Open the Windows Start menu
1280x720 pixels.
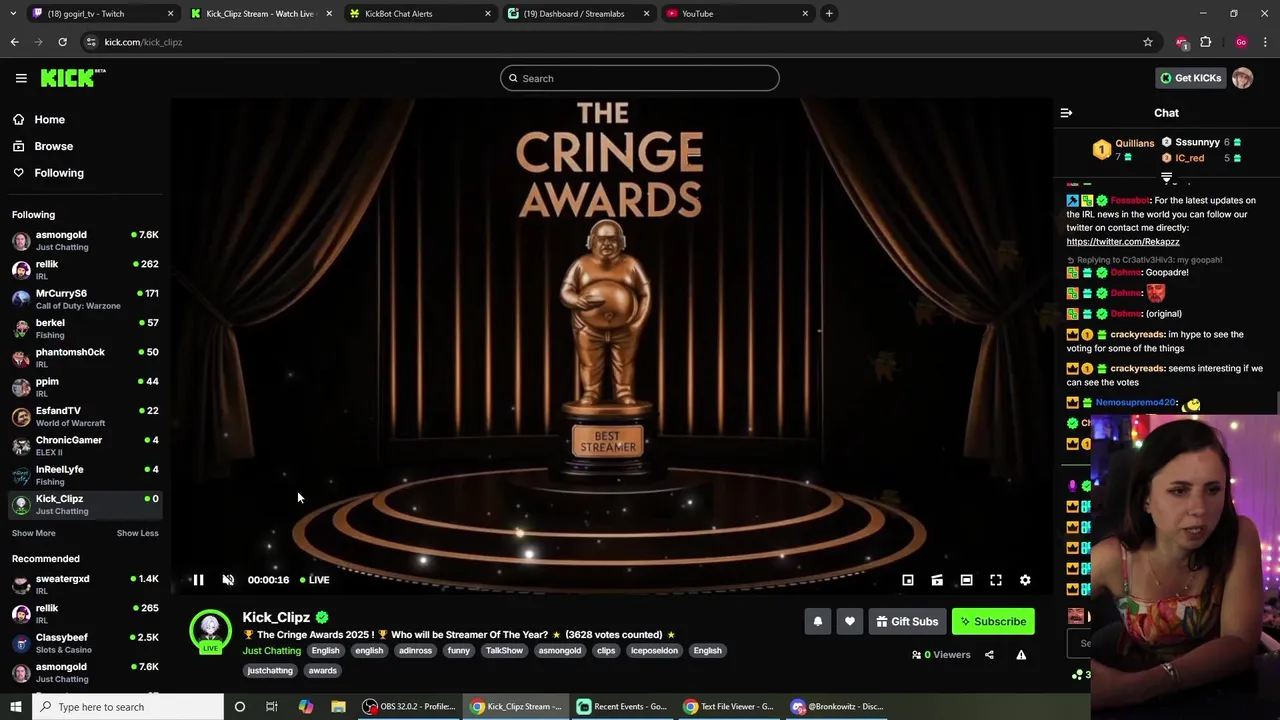pos(15,707)
